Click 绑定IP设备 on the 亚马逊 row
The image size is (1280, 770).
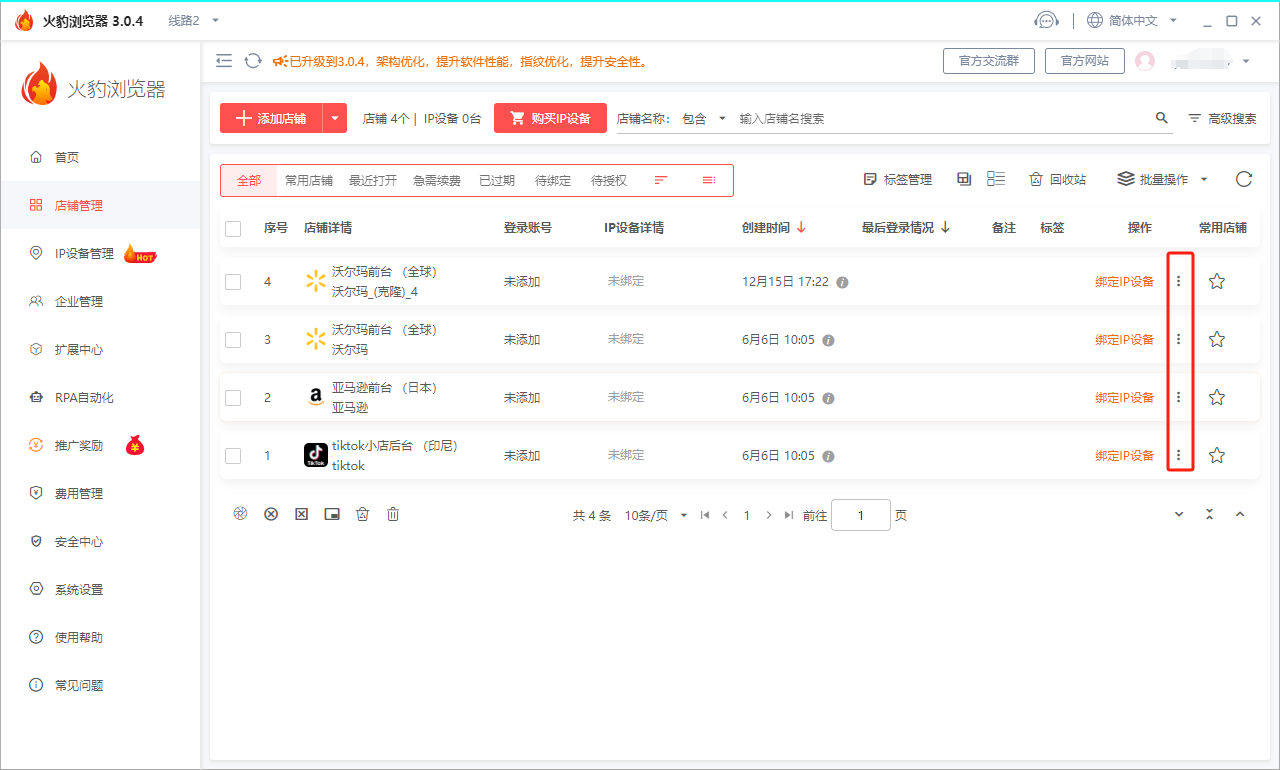click(1124, 397)
